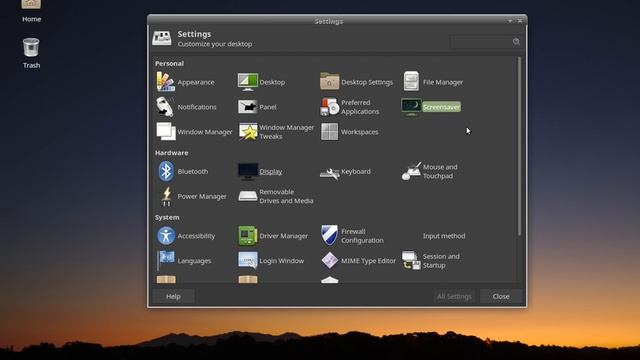The width and height of the screenshot is (640, 360).
Task: Open the Desktop settings monitor icon
Action: click(x=248, y=82)
